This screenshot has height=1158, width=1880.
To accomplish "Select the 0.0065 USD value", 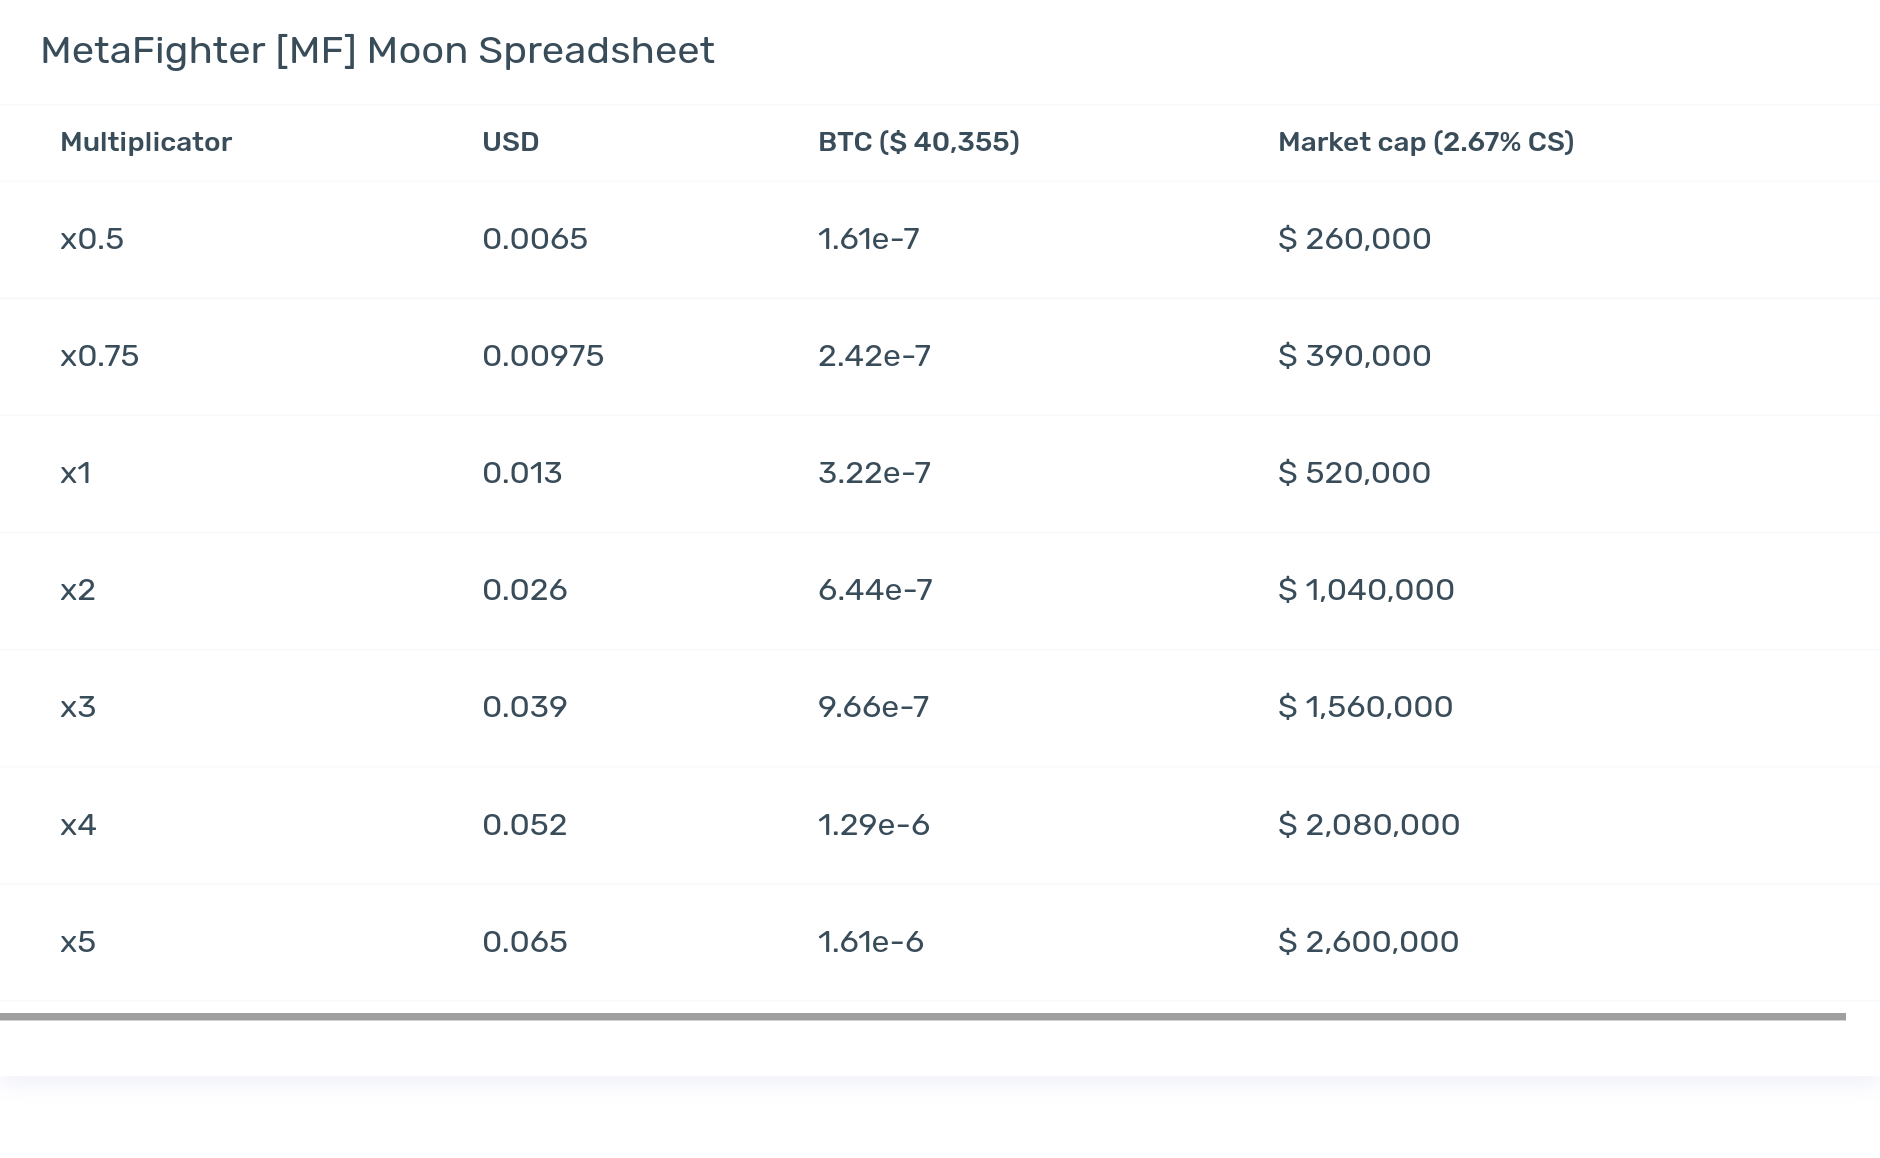I will pyautogui.click(x=535, y=239).
